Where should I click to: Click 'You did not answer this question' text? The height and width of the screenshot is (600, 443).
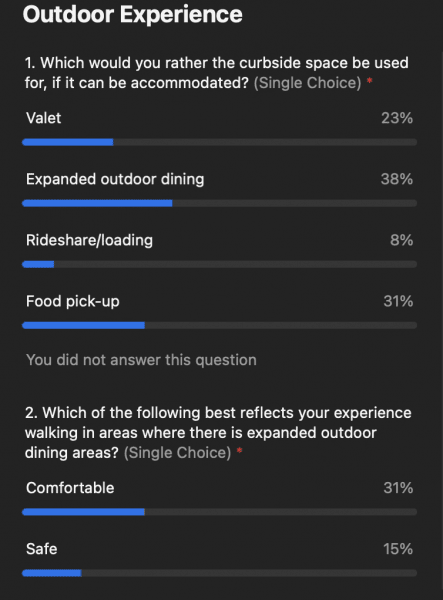pyautogui.click(x=141, y=360)
